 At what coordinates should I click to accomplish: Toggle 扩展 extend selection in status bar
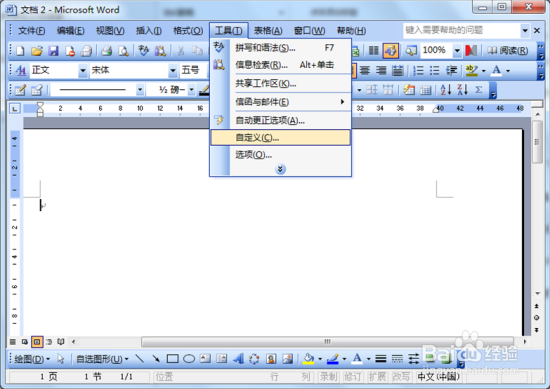pyautogui.click(x=377, y=377)
